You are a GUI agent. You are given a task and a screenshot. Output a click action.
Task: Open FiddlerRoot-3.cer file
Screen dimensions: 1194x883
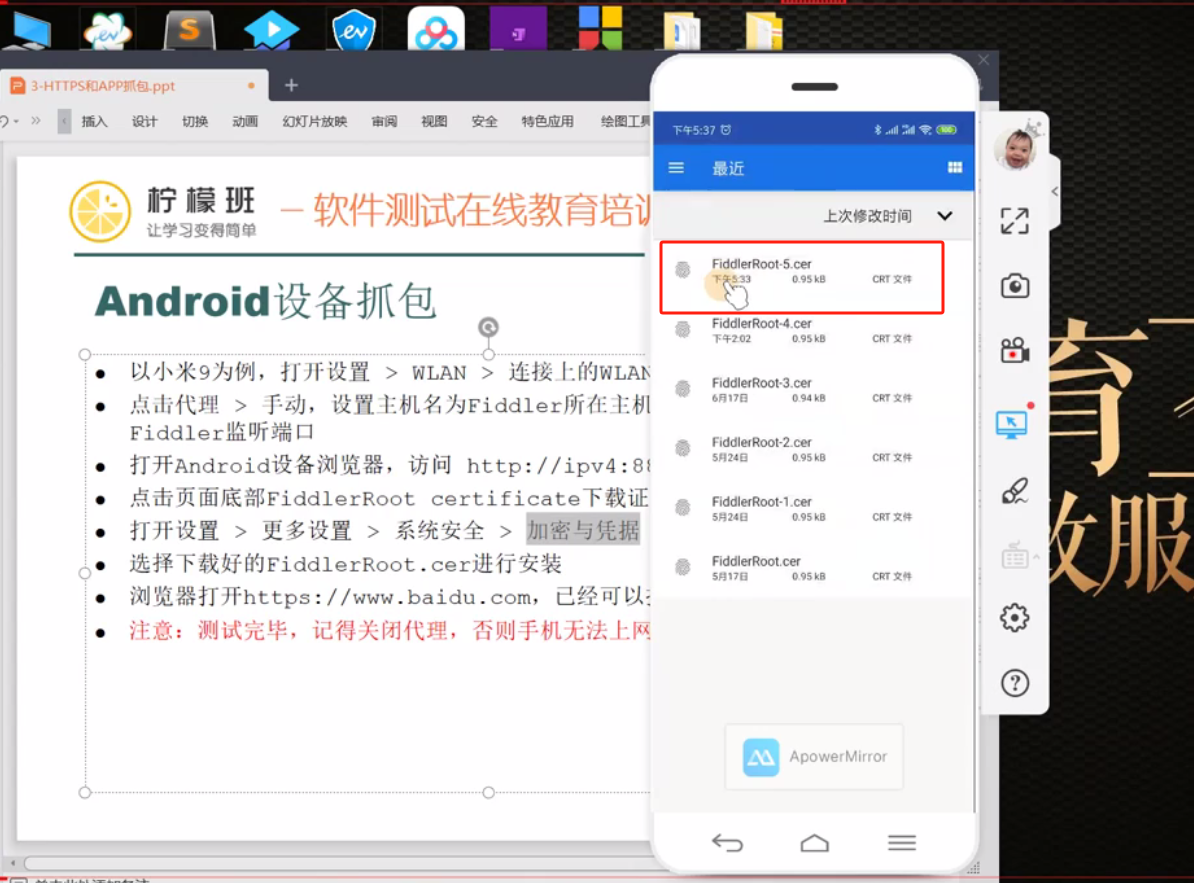813,390
